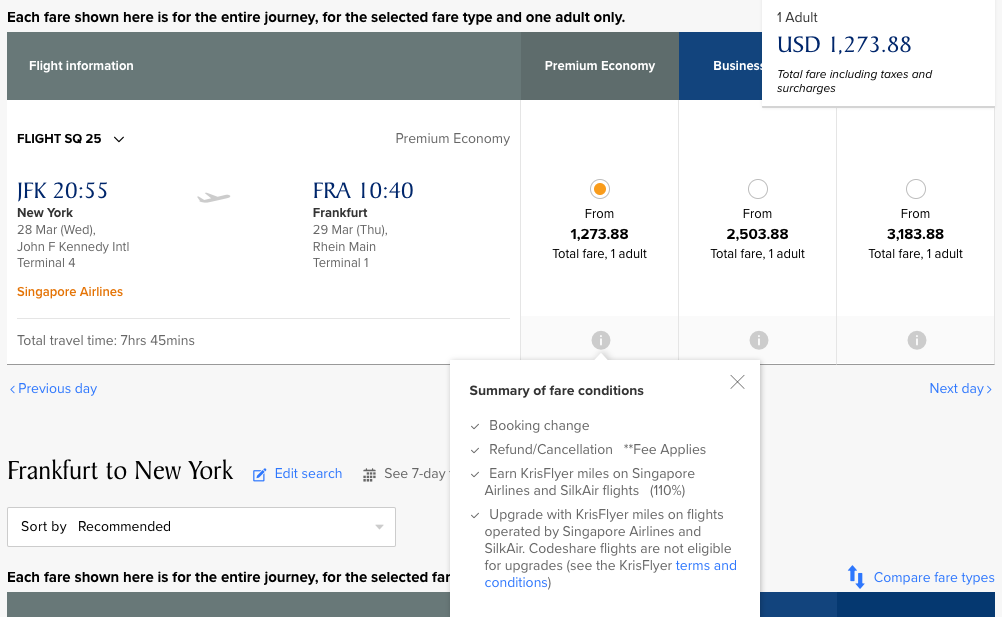Click the Singapore Airlines carrier link
This screenshot has width=1002, height=617.
tap(70, 292)
